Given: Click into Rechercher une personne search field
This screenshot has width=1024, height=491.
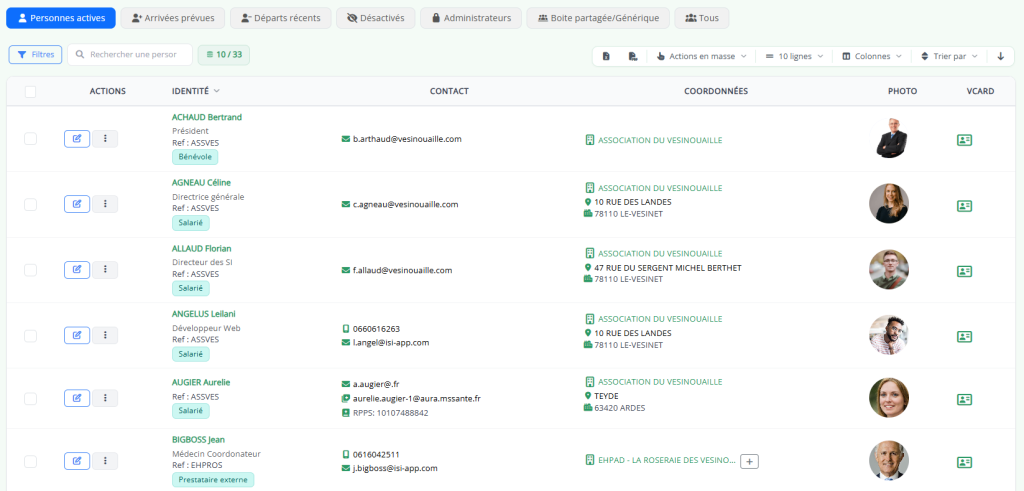Looking at the screenshot, I should pos(130,55).
